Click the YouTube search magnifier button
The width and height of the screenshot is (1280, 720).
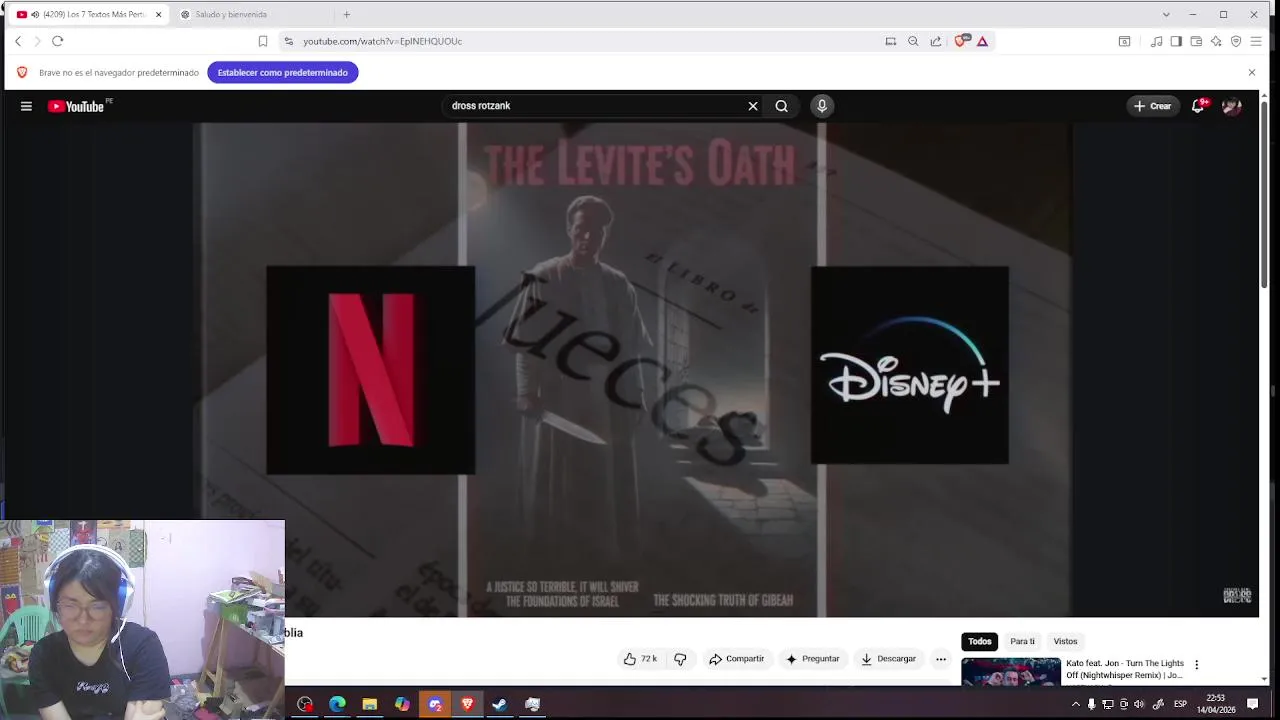point(782,106)
